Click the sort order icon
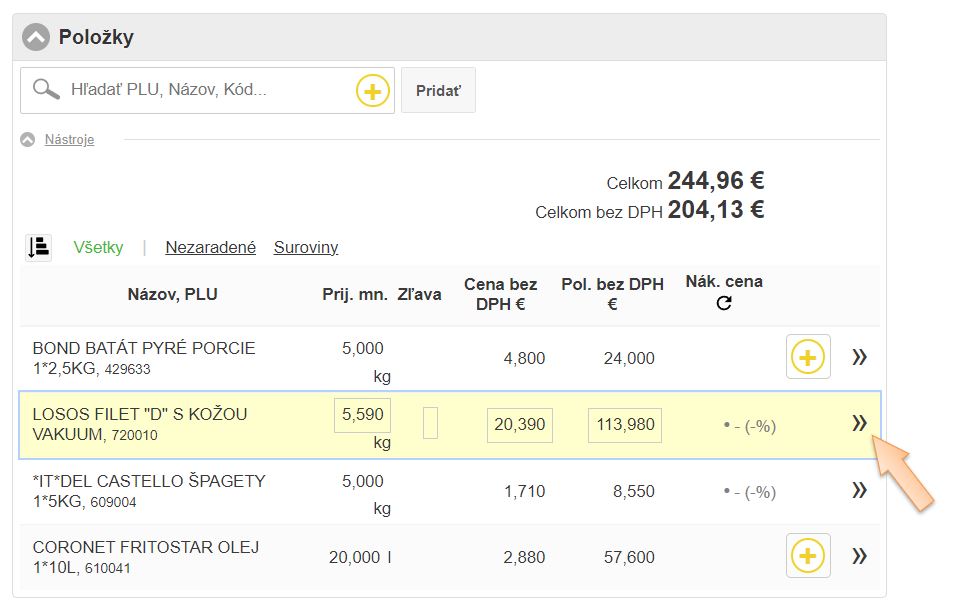 [x=39, y=247]
